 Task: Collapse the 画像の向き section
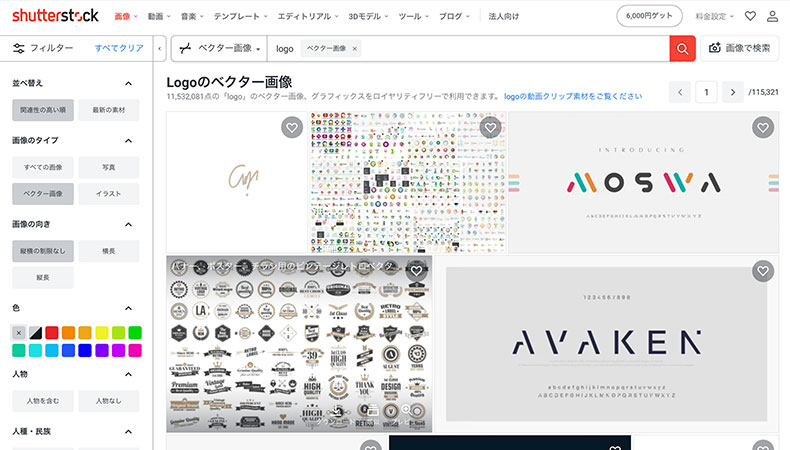128,224
